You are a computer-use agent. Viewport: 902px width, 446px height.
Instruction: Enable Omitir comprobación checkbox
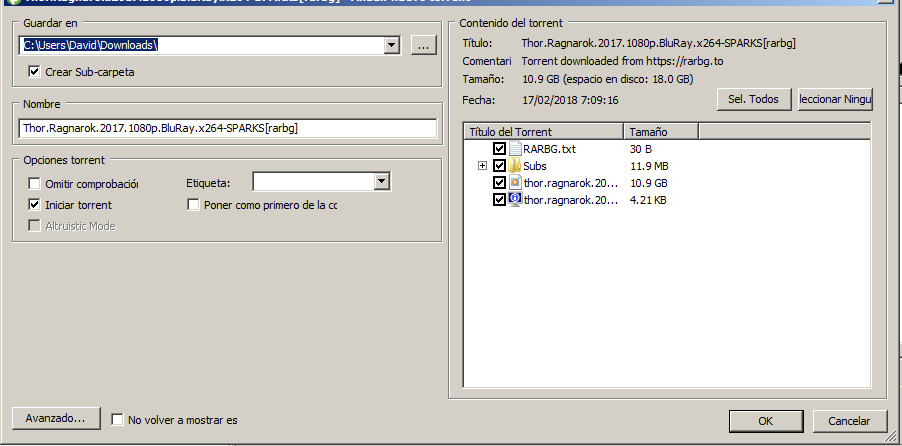click(35, 184)
